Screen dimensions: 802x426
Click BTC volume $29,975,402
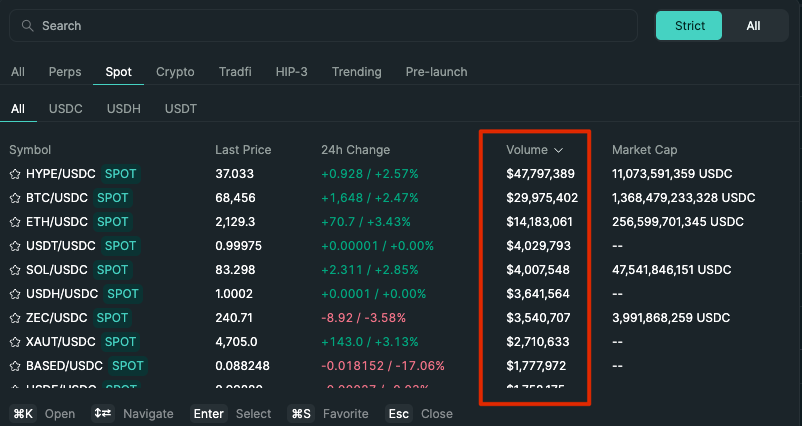542,198
